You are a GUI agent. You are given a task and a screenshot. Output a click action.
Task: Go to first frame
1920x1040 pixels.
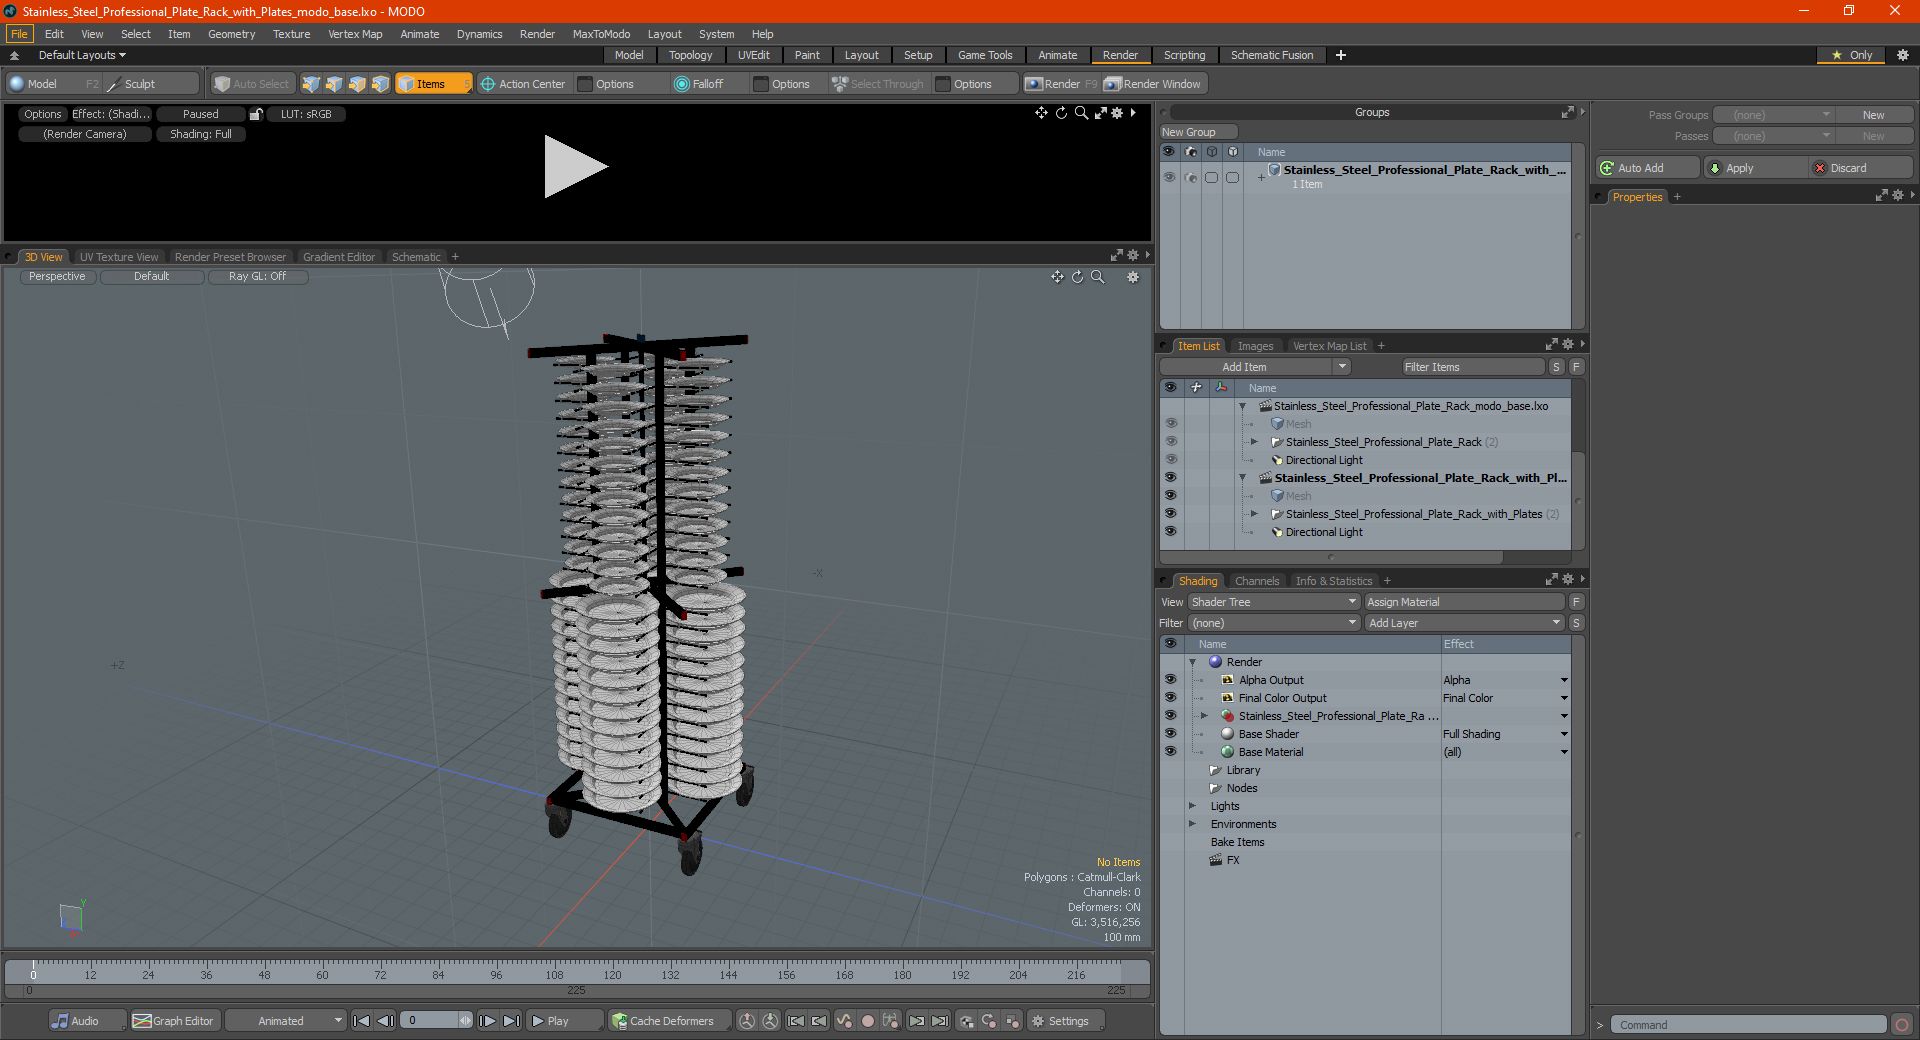tap(362, 1021)
